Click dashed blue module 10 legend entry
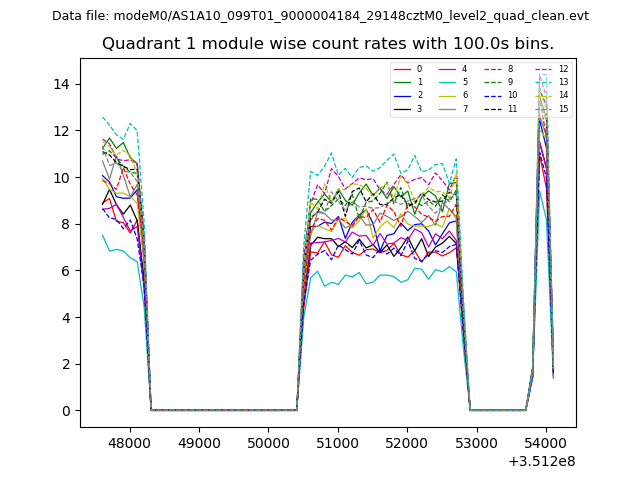The height and width of the screenshot is (480, 640). [500, 95]
